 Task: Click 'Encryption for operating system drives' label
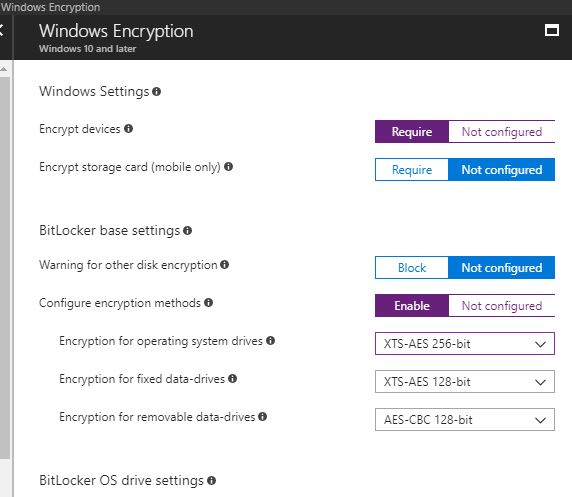[x=161, y=341]
